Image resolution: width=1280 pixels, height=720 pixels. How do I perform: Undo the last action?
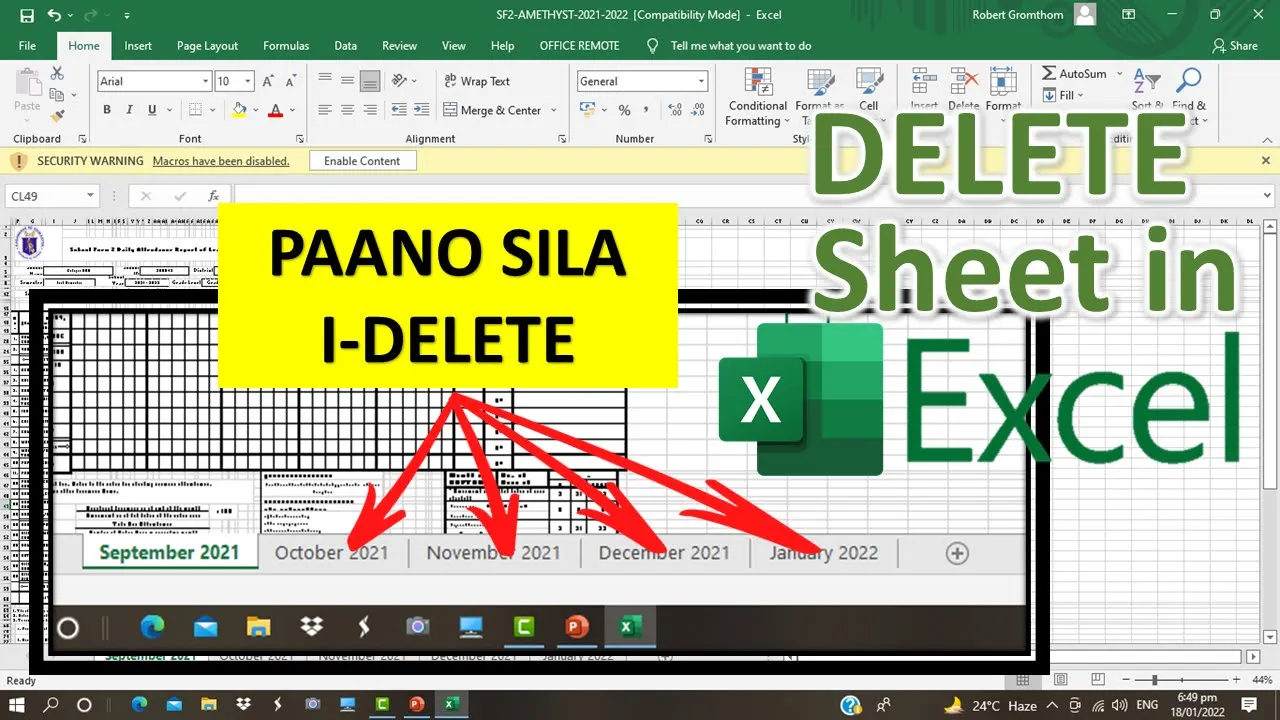click(x=54, y=15)
